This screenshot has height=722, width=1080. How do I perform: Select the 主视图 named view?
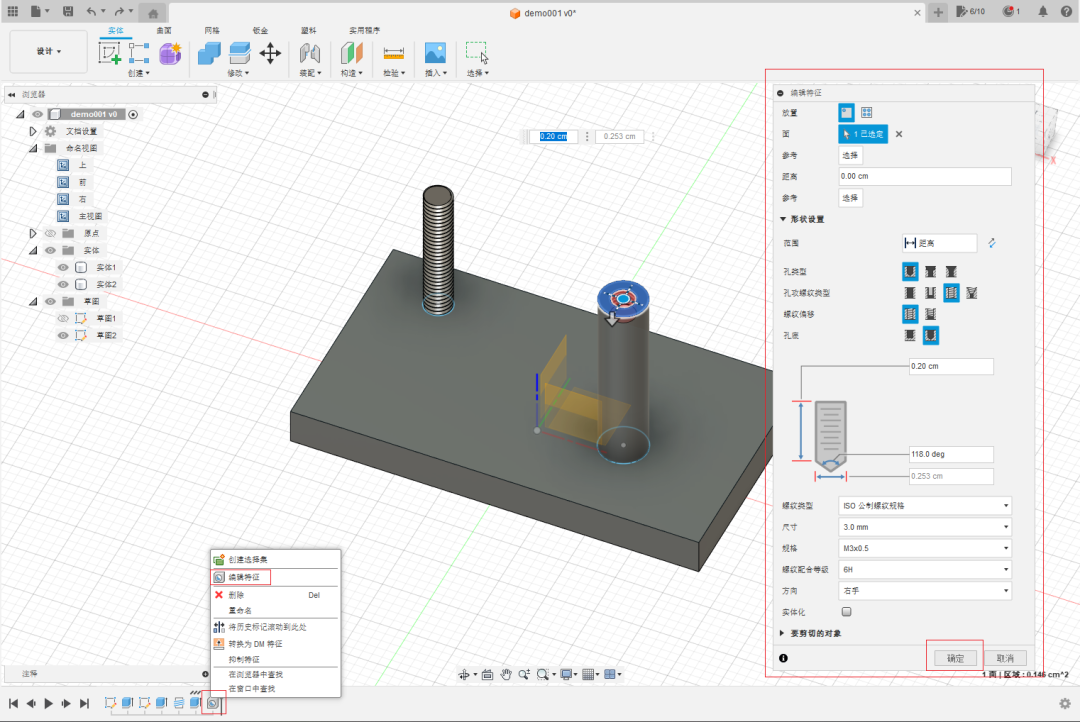[91, 216]
